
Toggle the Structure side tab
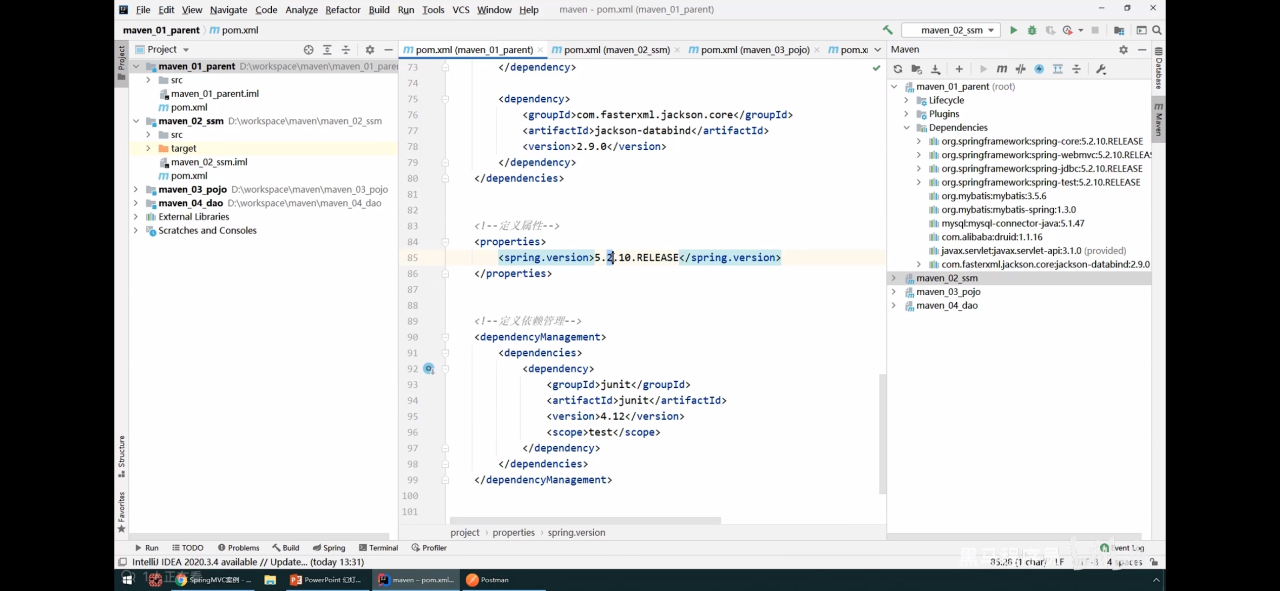122,457
